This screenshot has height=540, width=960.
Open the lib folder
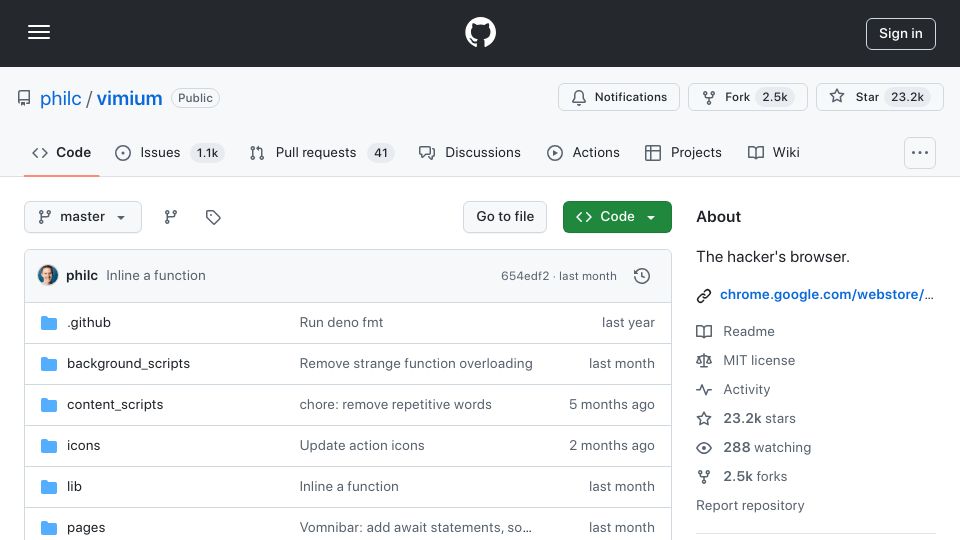coord(74,487)
